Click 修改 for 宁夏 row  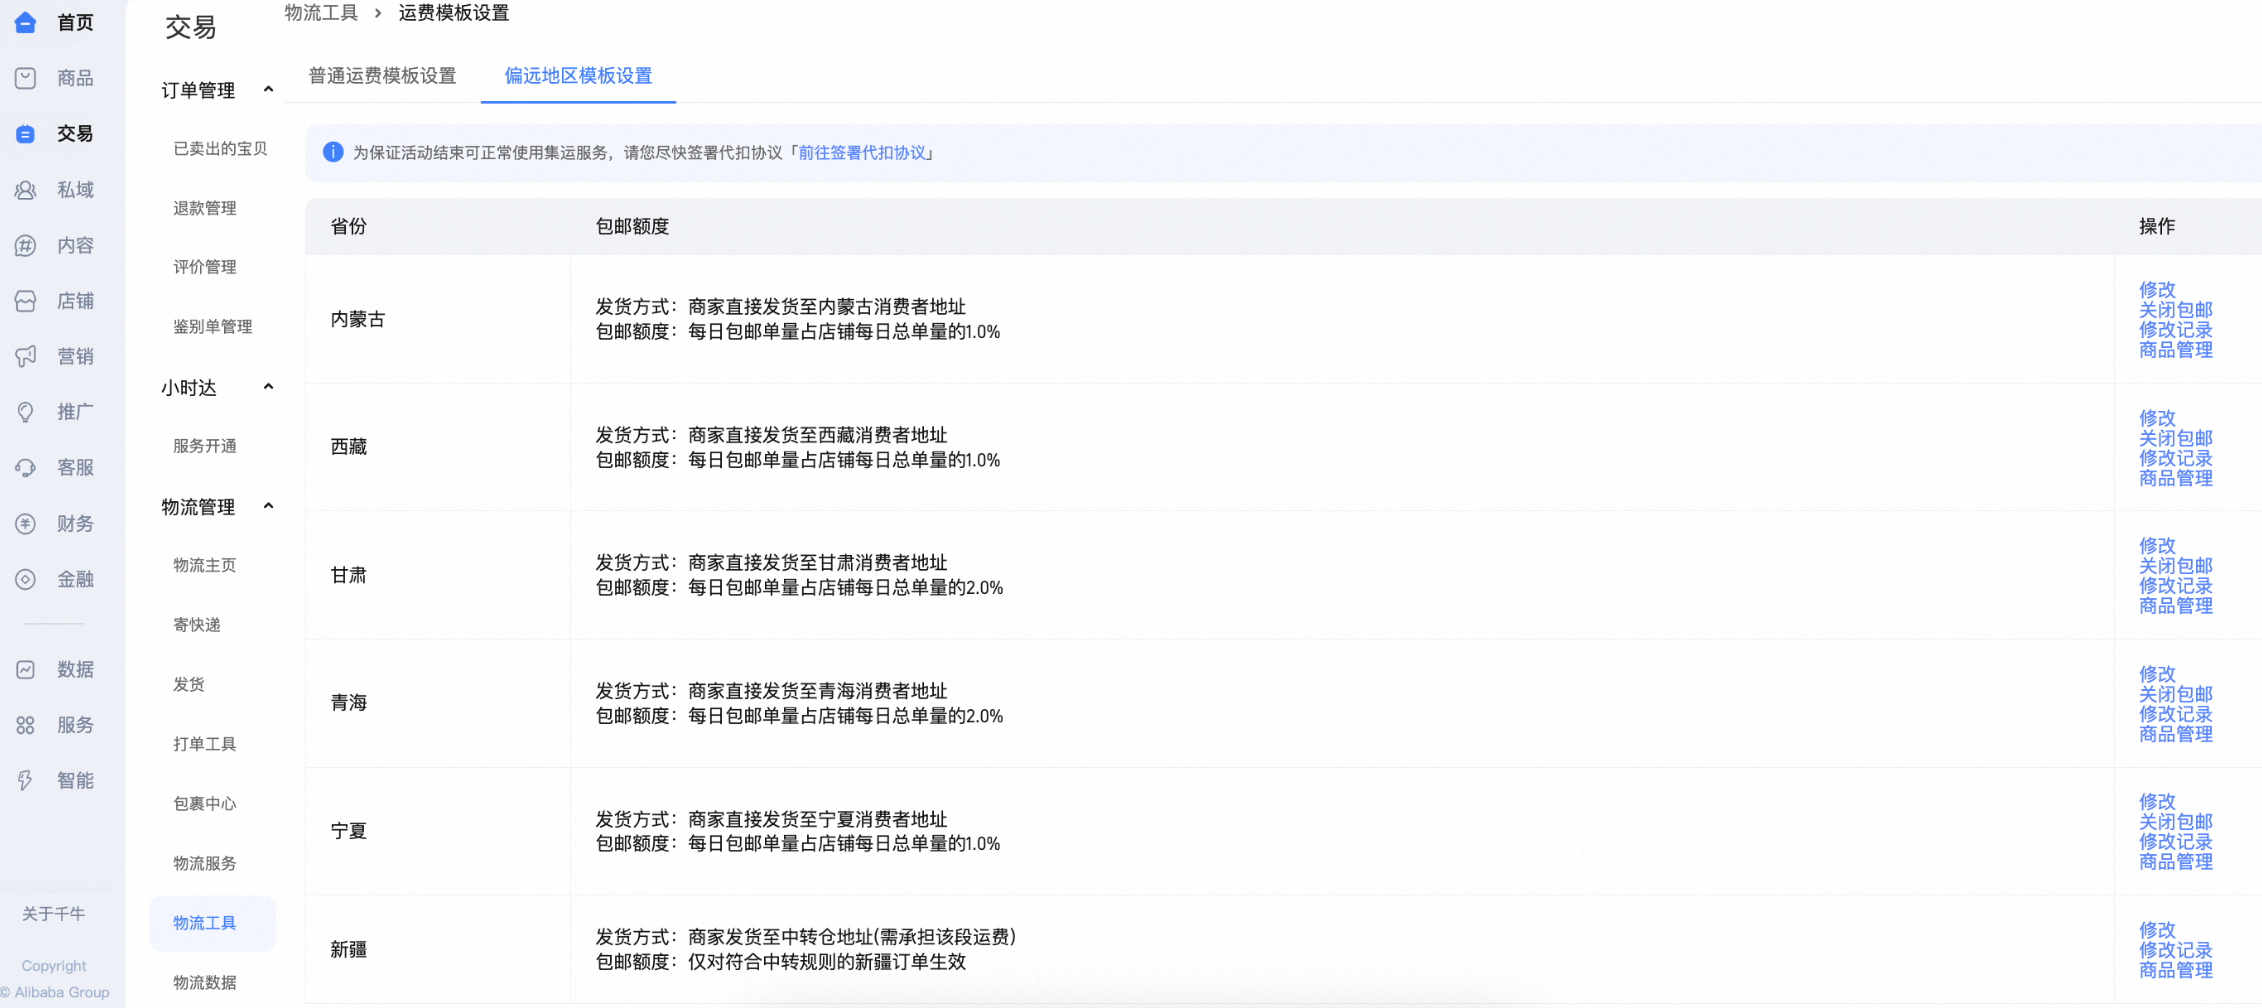(2157, 801)
